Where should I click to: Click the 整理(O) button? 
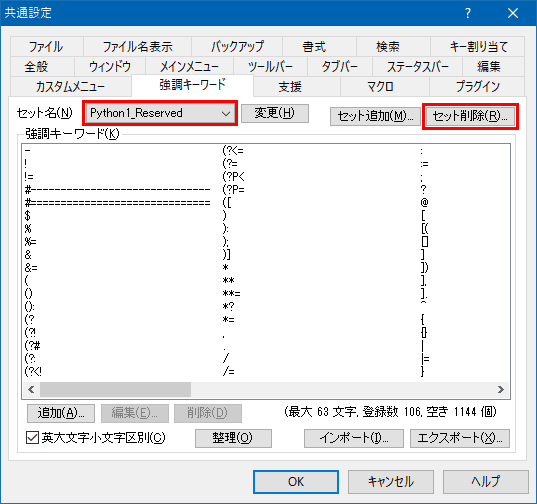point(233,438)
